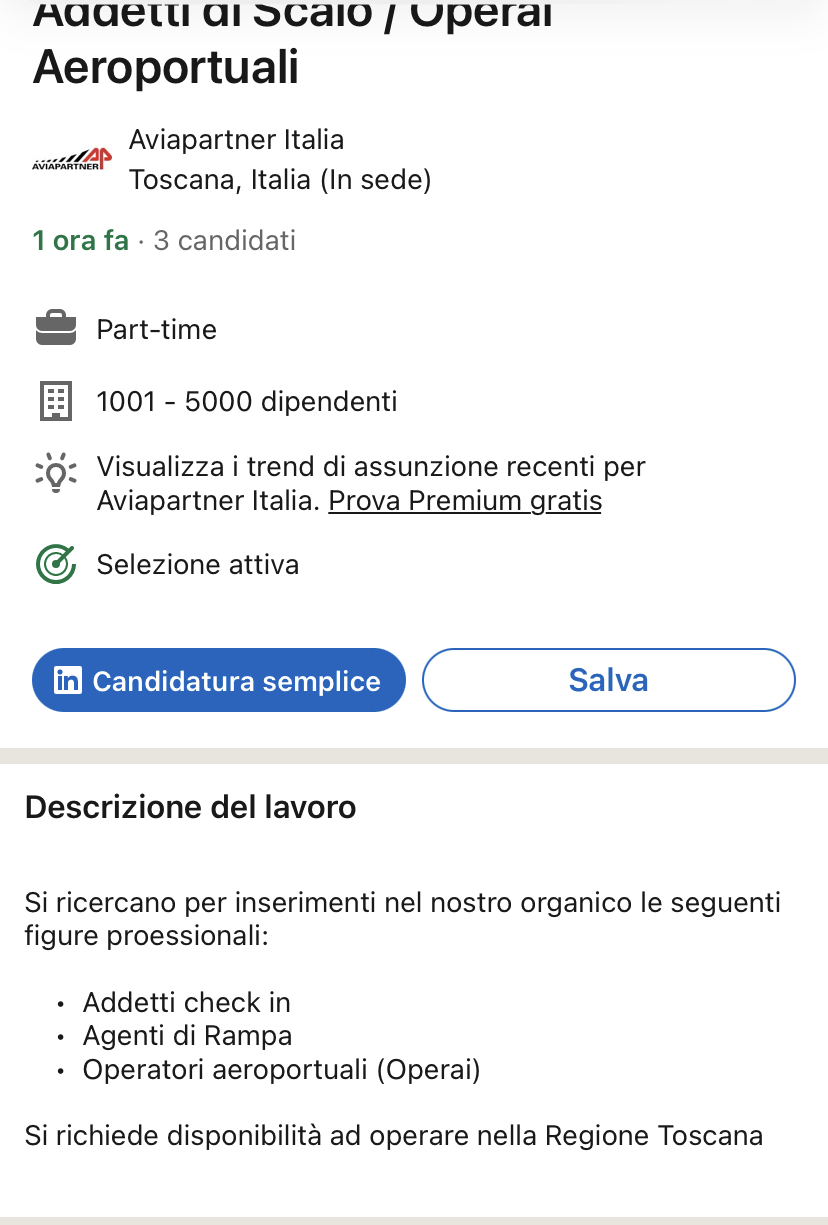
Task: Click the Part-time job type label
Action: [156, 330]
